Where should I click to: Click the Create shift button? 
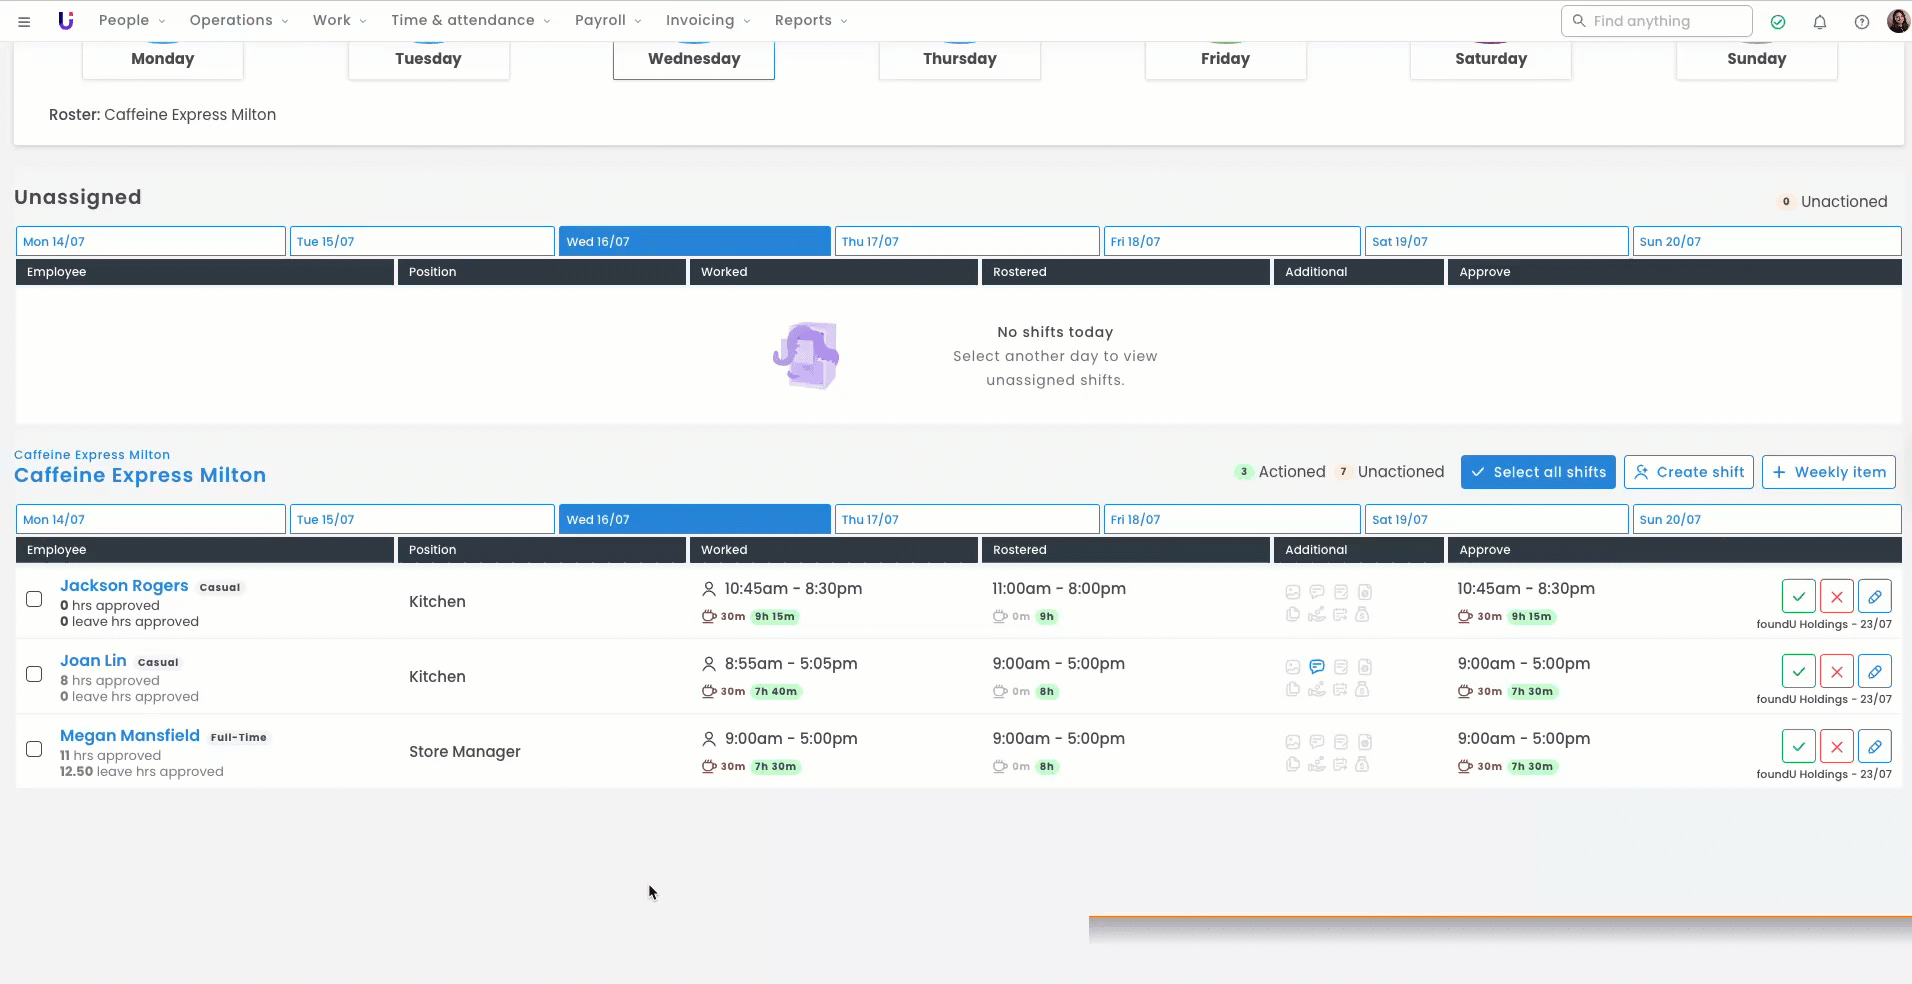pyautogui.click(x=1688, y=472)
